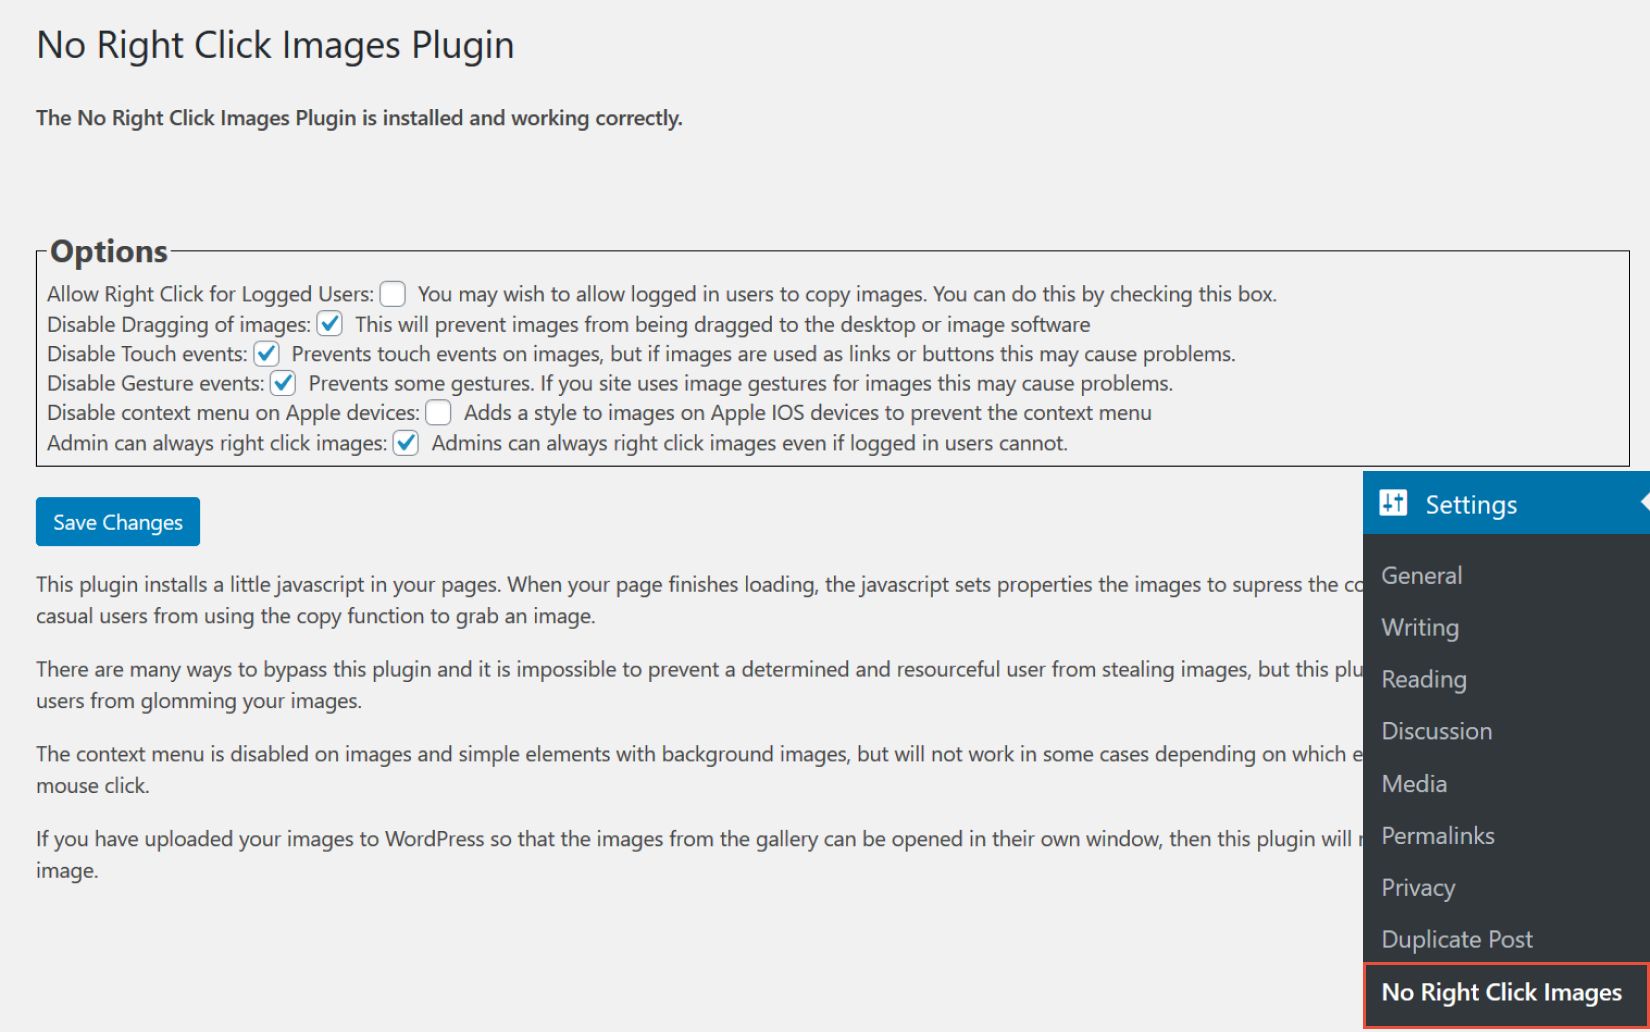
Task: Select the highlighted No Right Click Images entry
Action: [1500, 992]
